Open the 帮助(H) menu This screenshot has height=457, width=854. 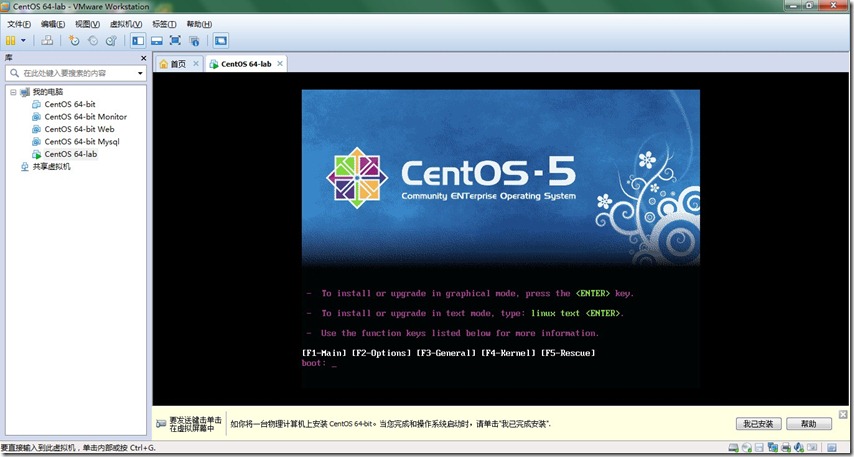199,25
